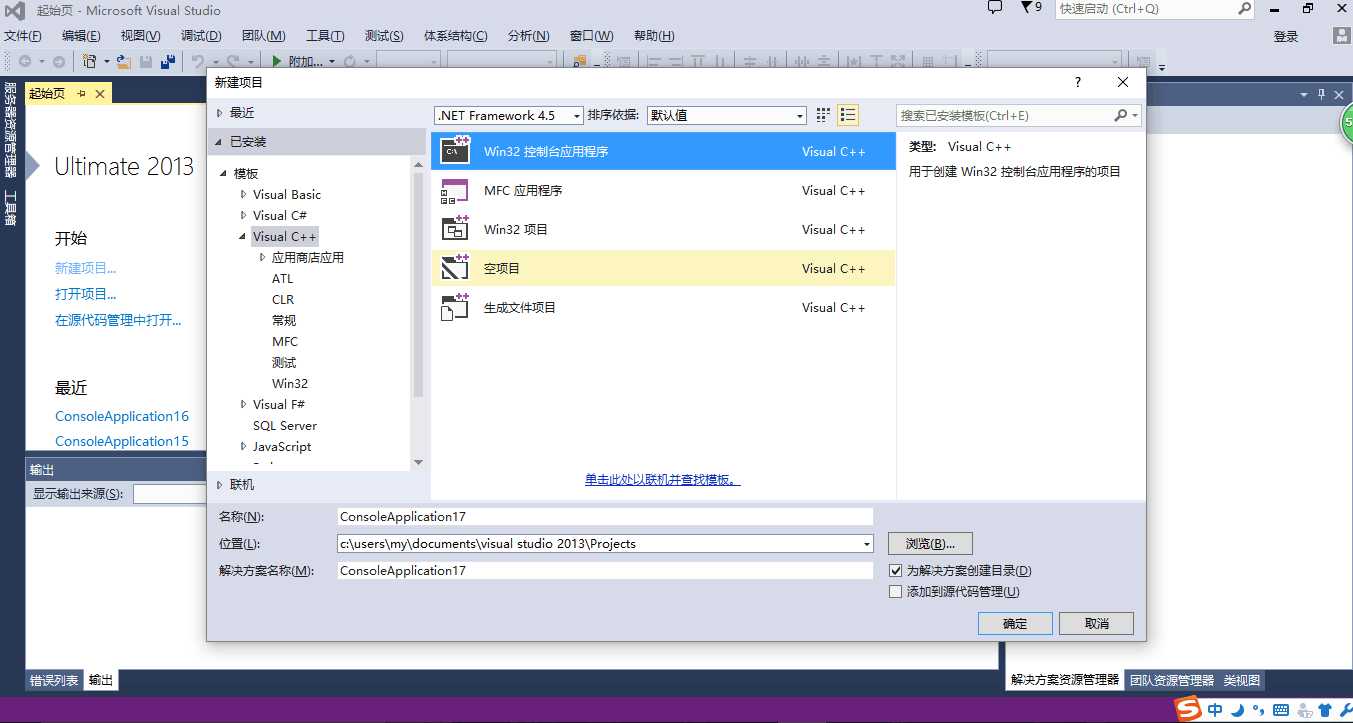Toggle the 中 Chinese input mode icon
This screenshot has height=723, width=1353.
[1215, 710]
